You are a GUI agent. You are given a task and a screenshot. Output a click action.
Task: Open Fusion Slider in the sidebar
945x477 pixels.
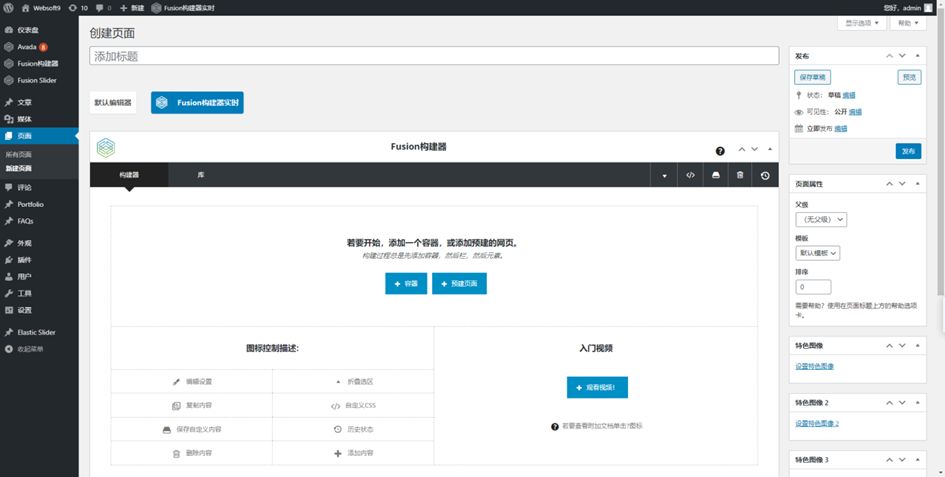[37, 80]
